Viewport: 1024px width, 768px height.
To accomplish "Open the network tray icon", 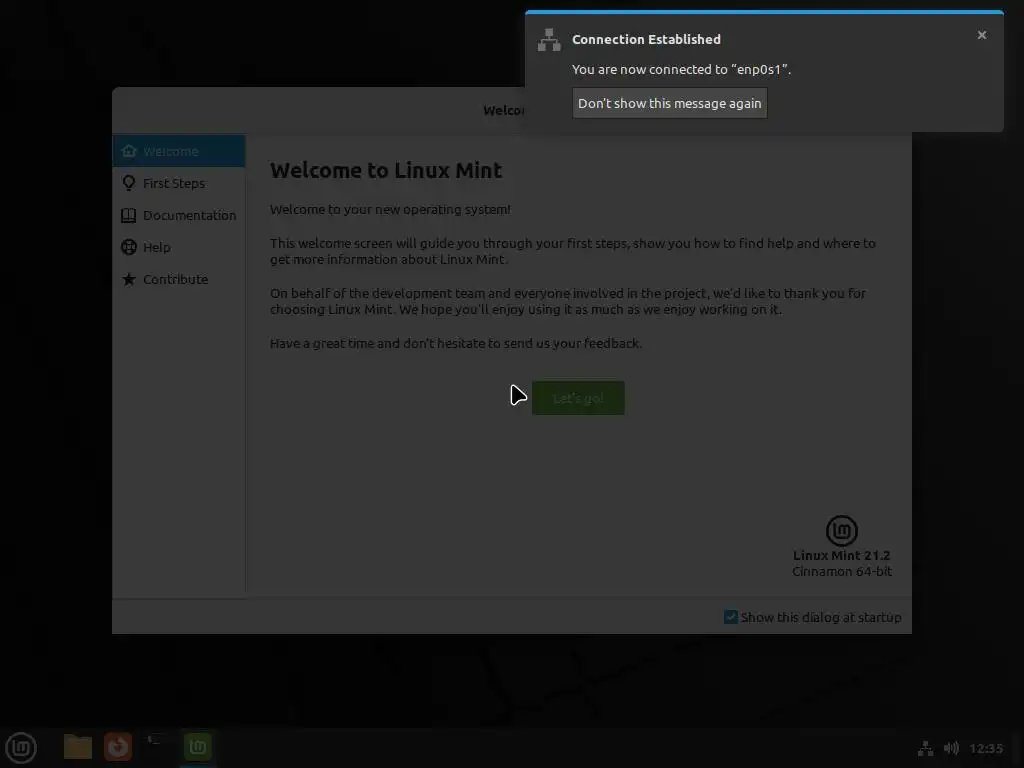I will (x=925, y=748).
